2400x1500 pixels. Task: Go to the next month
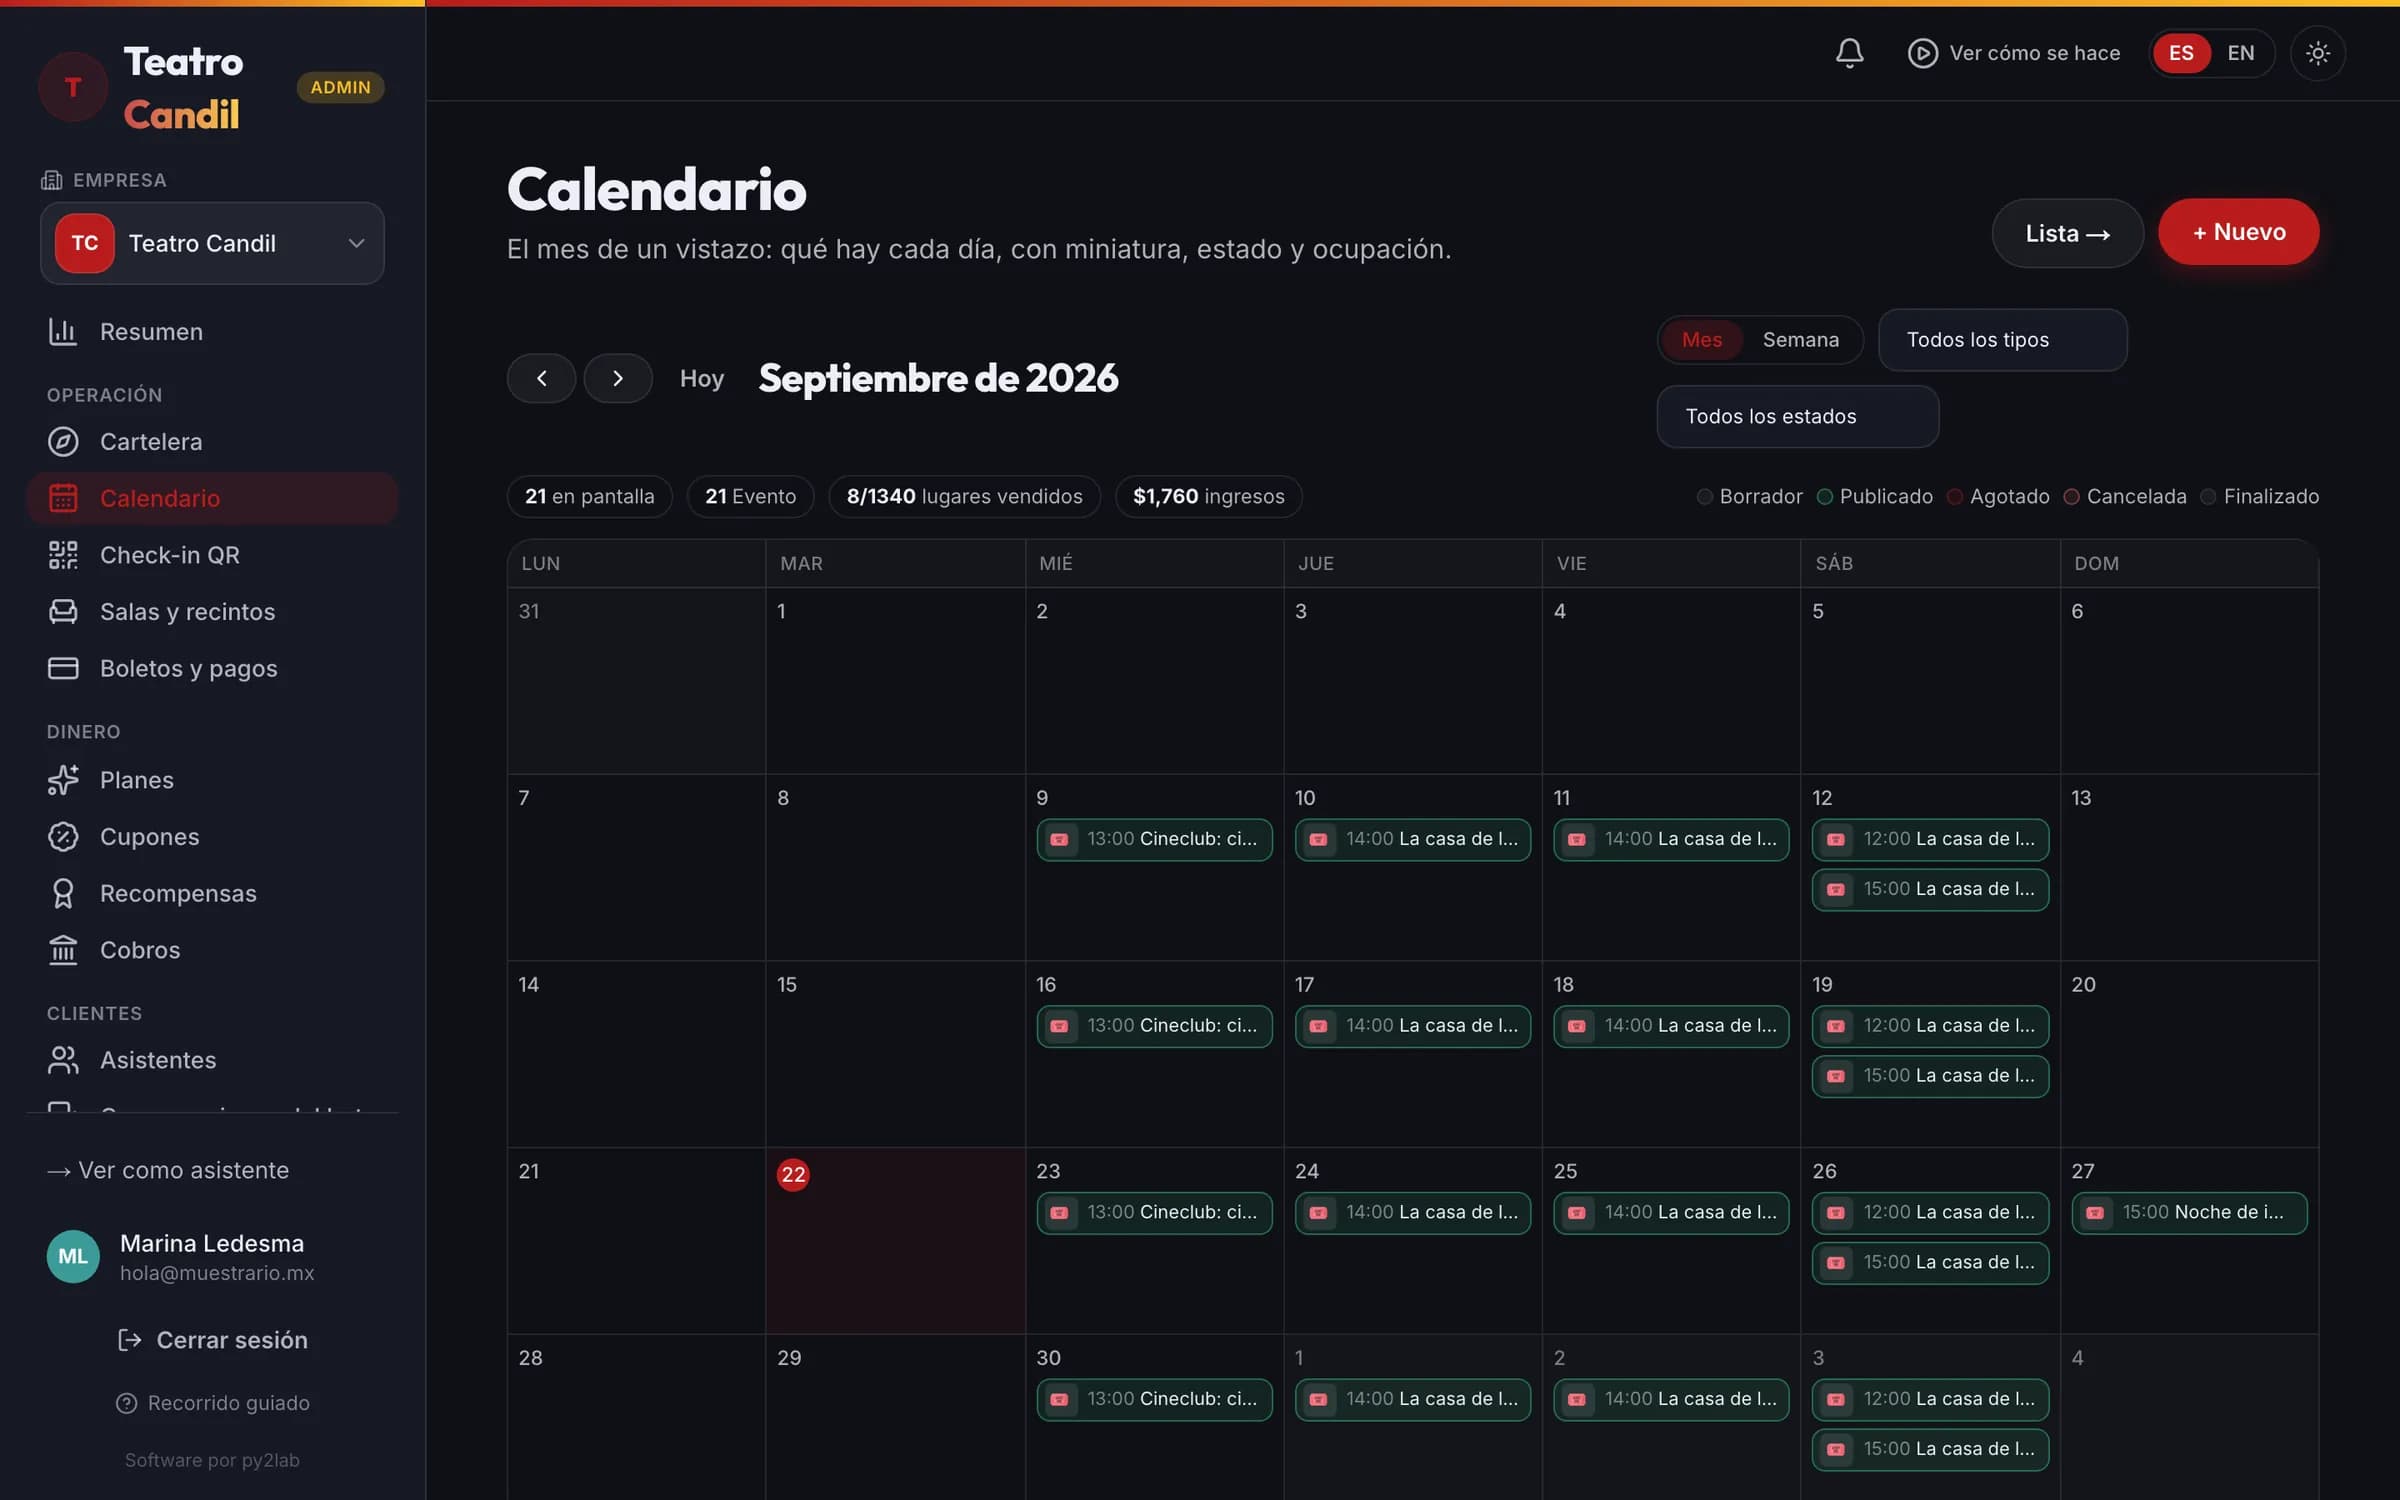[617, 378]
